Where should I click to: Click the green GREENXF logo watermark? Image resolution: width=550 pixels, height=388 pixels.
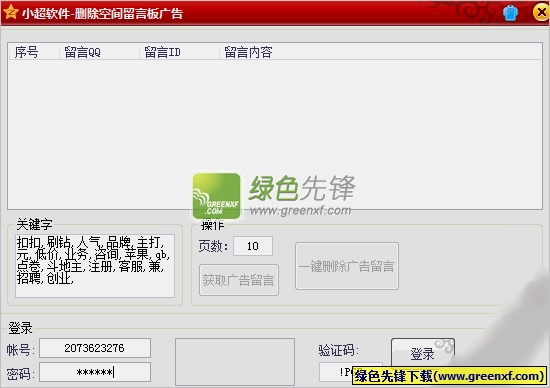click(x=217, y=196)
